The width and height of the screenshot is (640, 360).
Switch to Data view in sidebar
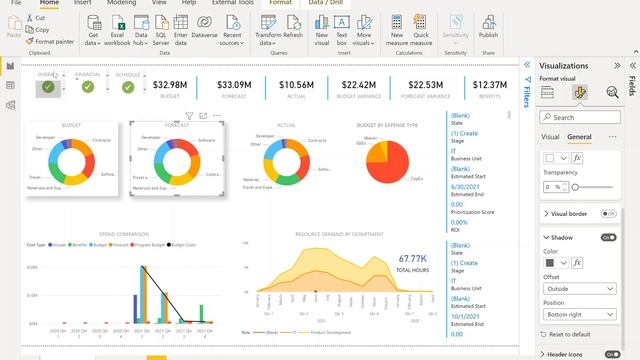[x=10, y=85]
